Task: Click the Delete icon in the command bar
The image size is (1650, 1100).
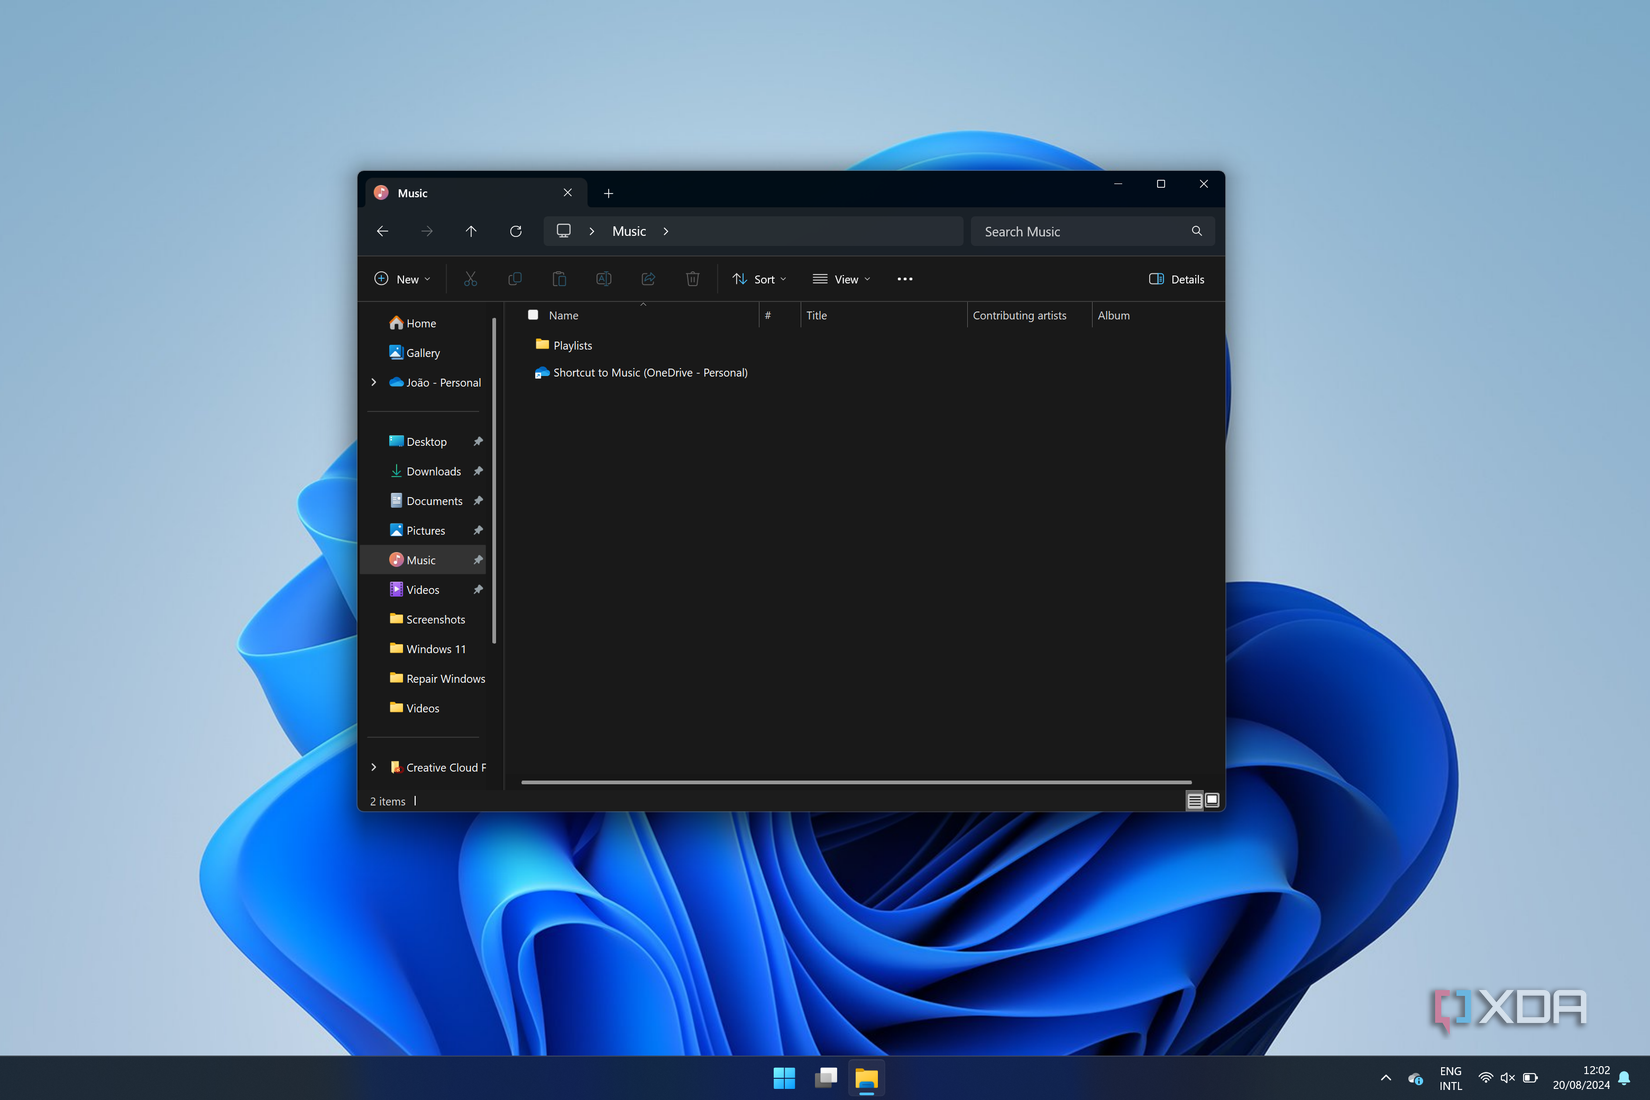Action: [692, 279]
